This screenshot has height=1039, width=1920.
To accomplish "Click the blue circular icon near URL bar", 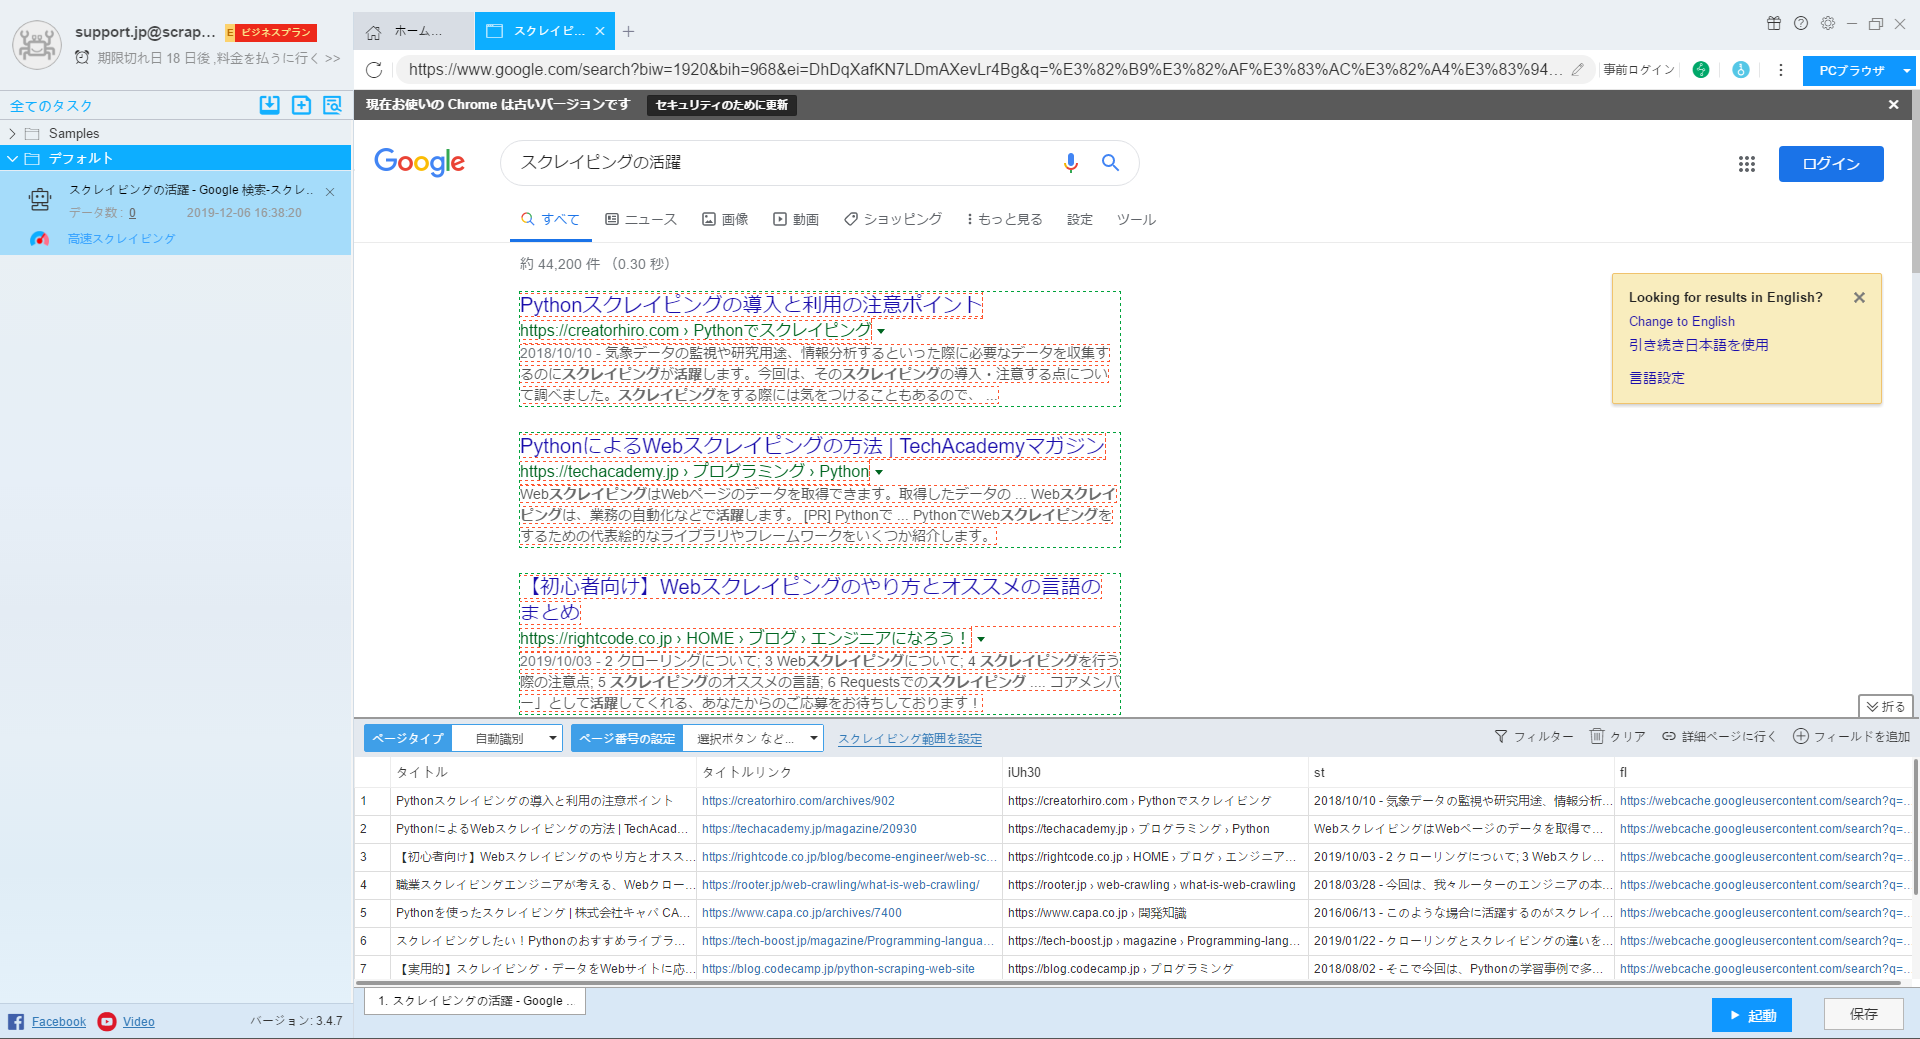I will click(1741, 70).
